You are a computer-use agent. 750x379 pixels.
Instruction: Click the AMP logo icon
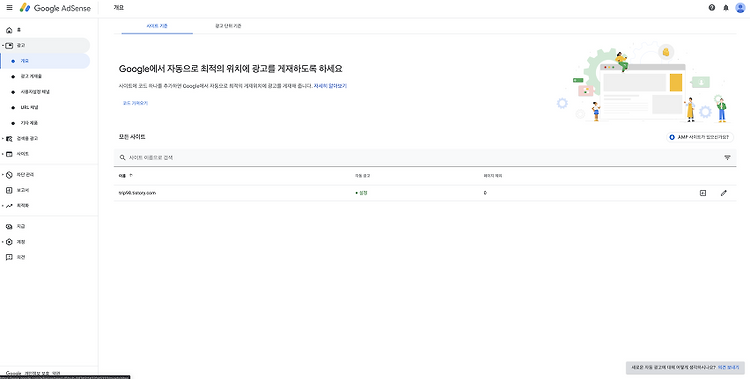click(672, 137)
